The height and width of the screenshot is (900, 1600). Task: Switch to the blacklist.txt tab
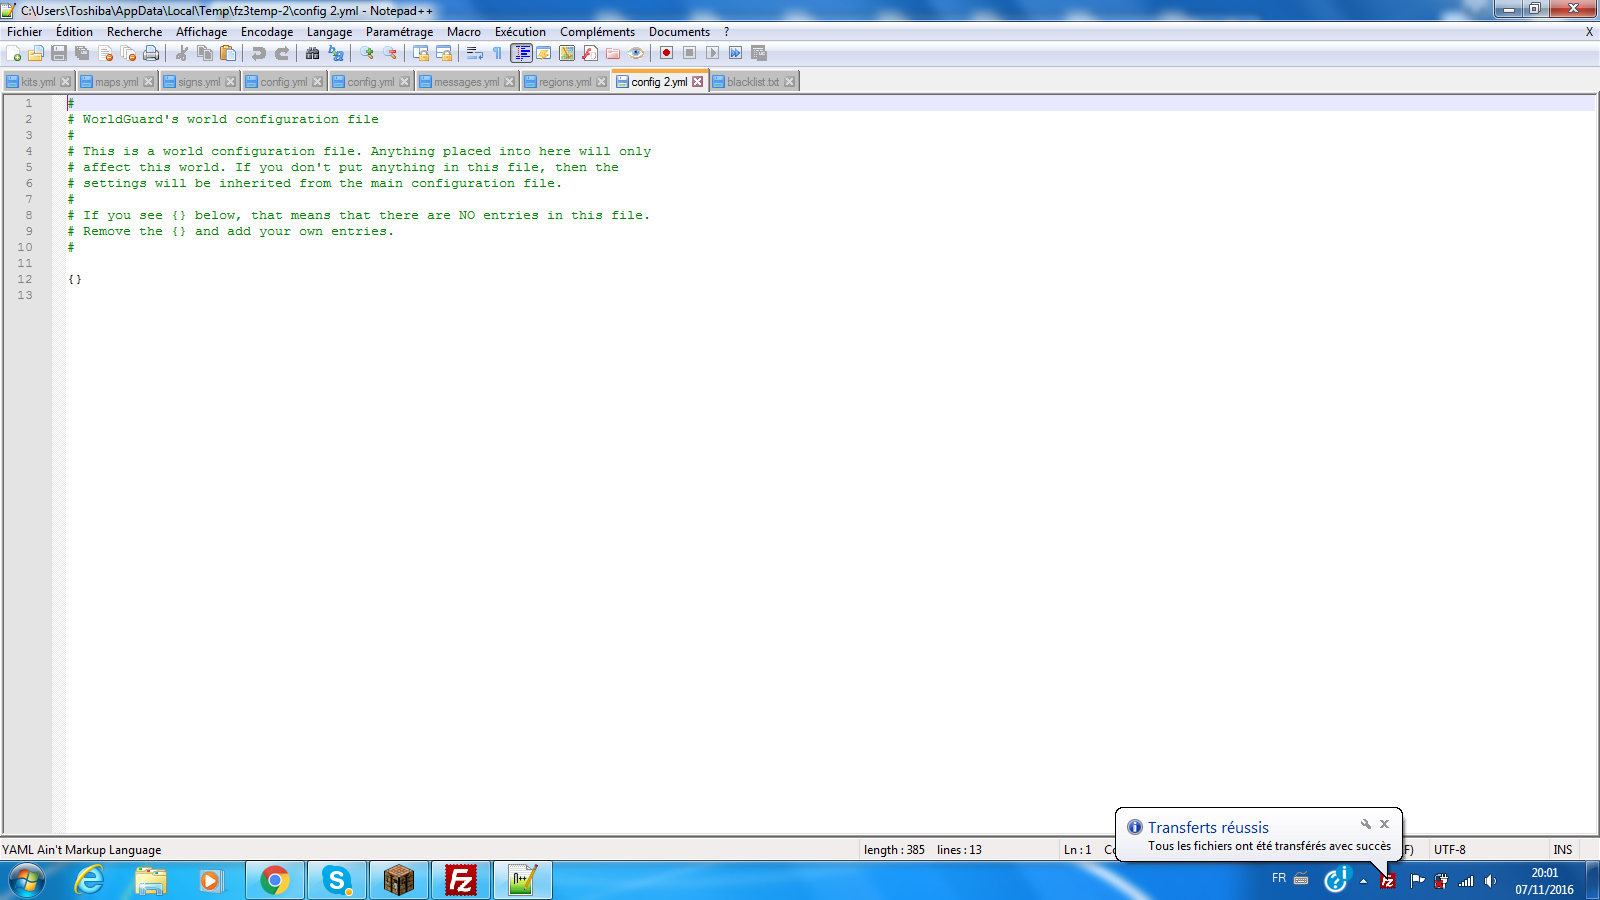click(753, 82)
